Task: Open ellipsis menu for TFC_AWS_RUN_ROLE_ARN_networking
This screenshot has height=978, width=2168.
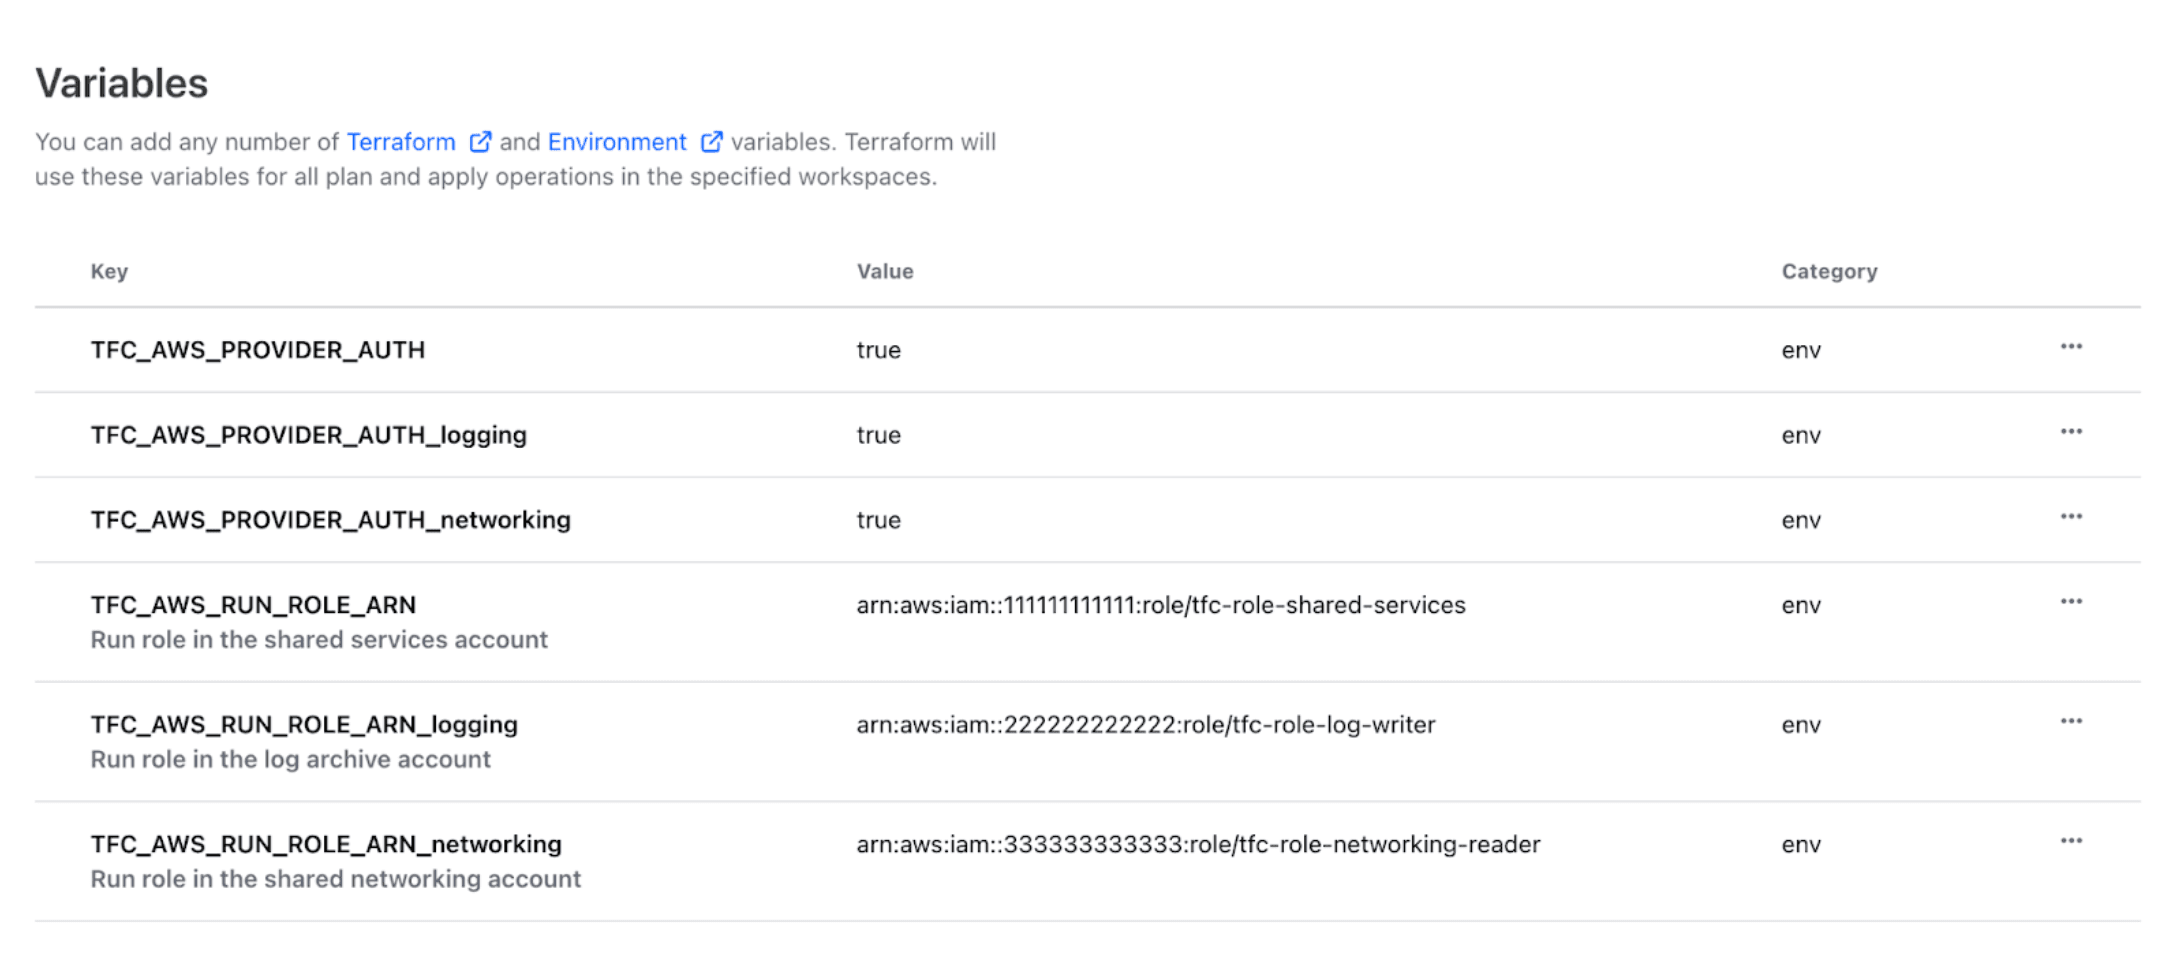Action: [2070, 841]
